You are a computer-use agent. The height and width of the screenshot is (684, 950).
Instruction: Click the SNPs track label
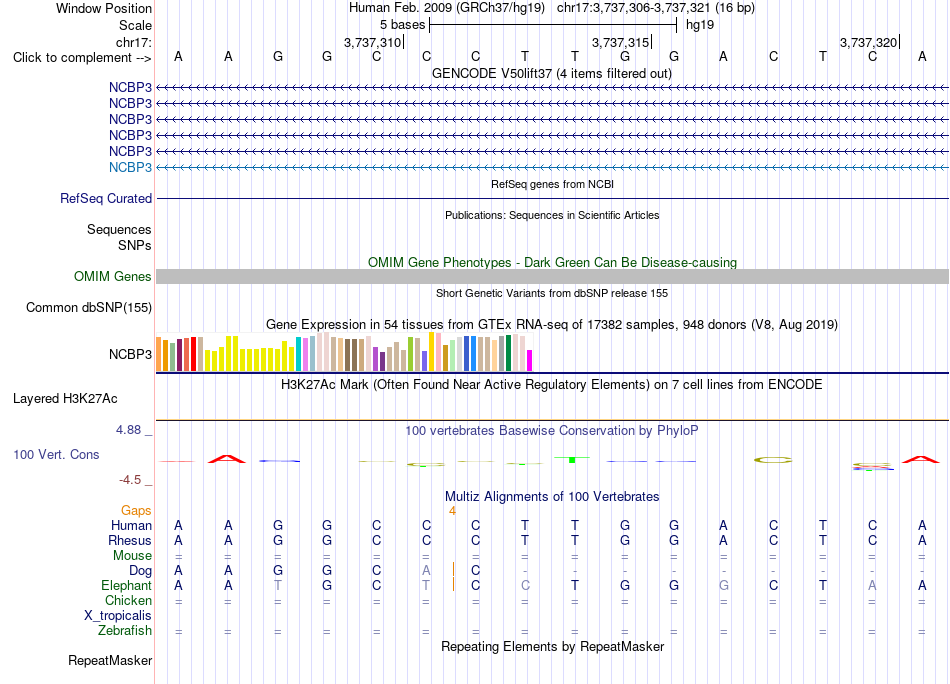[x=135, y=245]
